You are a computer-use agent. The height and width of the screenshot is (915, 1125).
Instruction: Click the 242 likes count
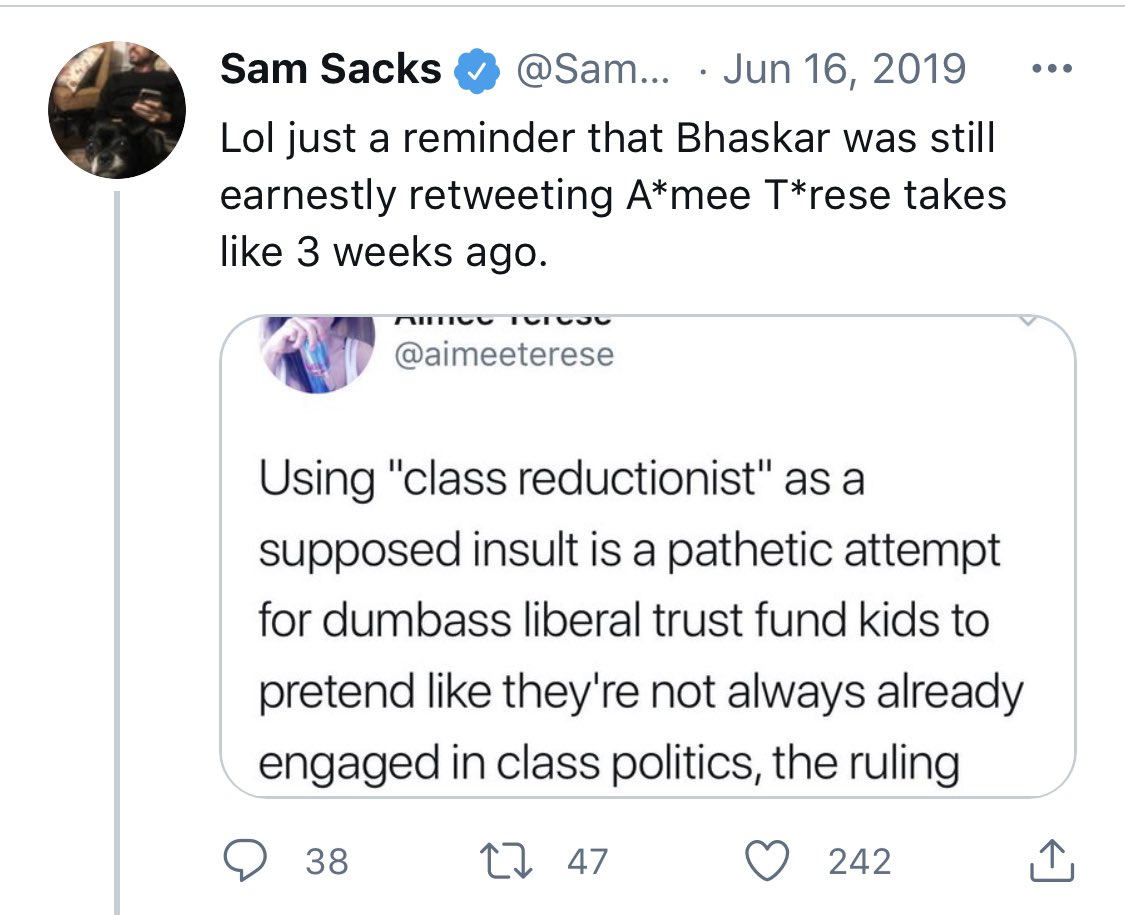coord(860,861)
